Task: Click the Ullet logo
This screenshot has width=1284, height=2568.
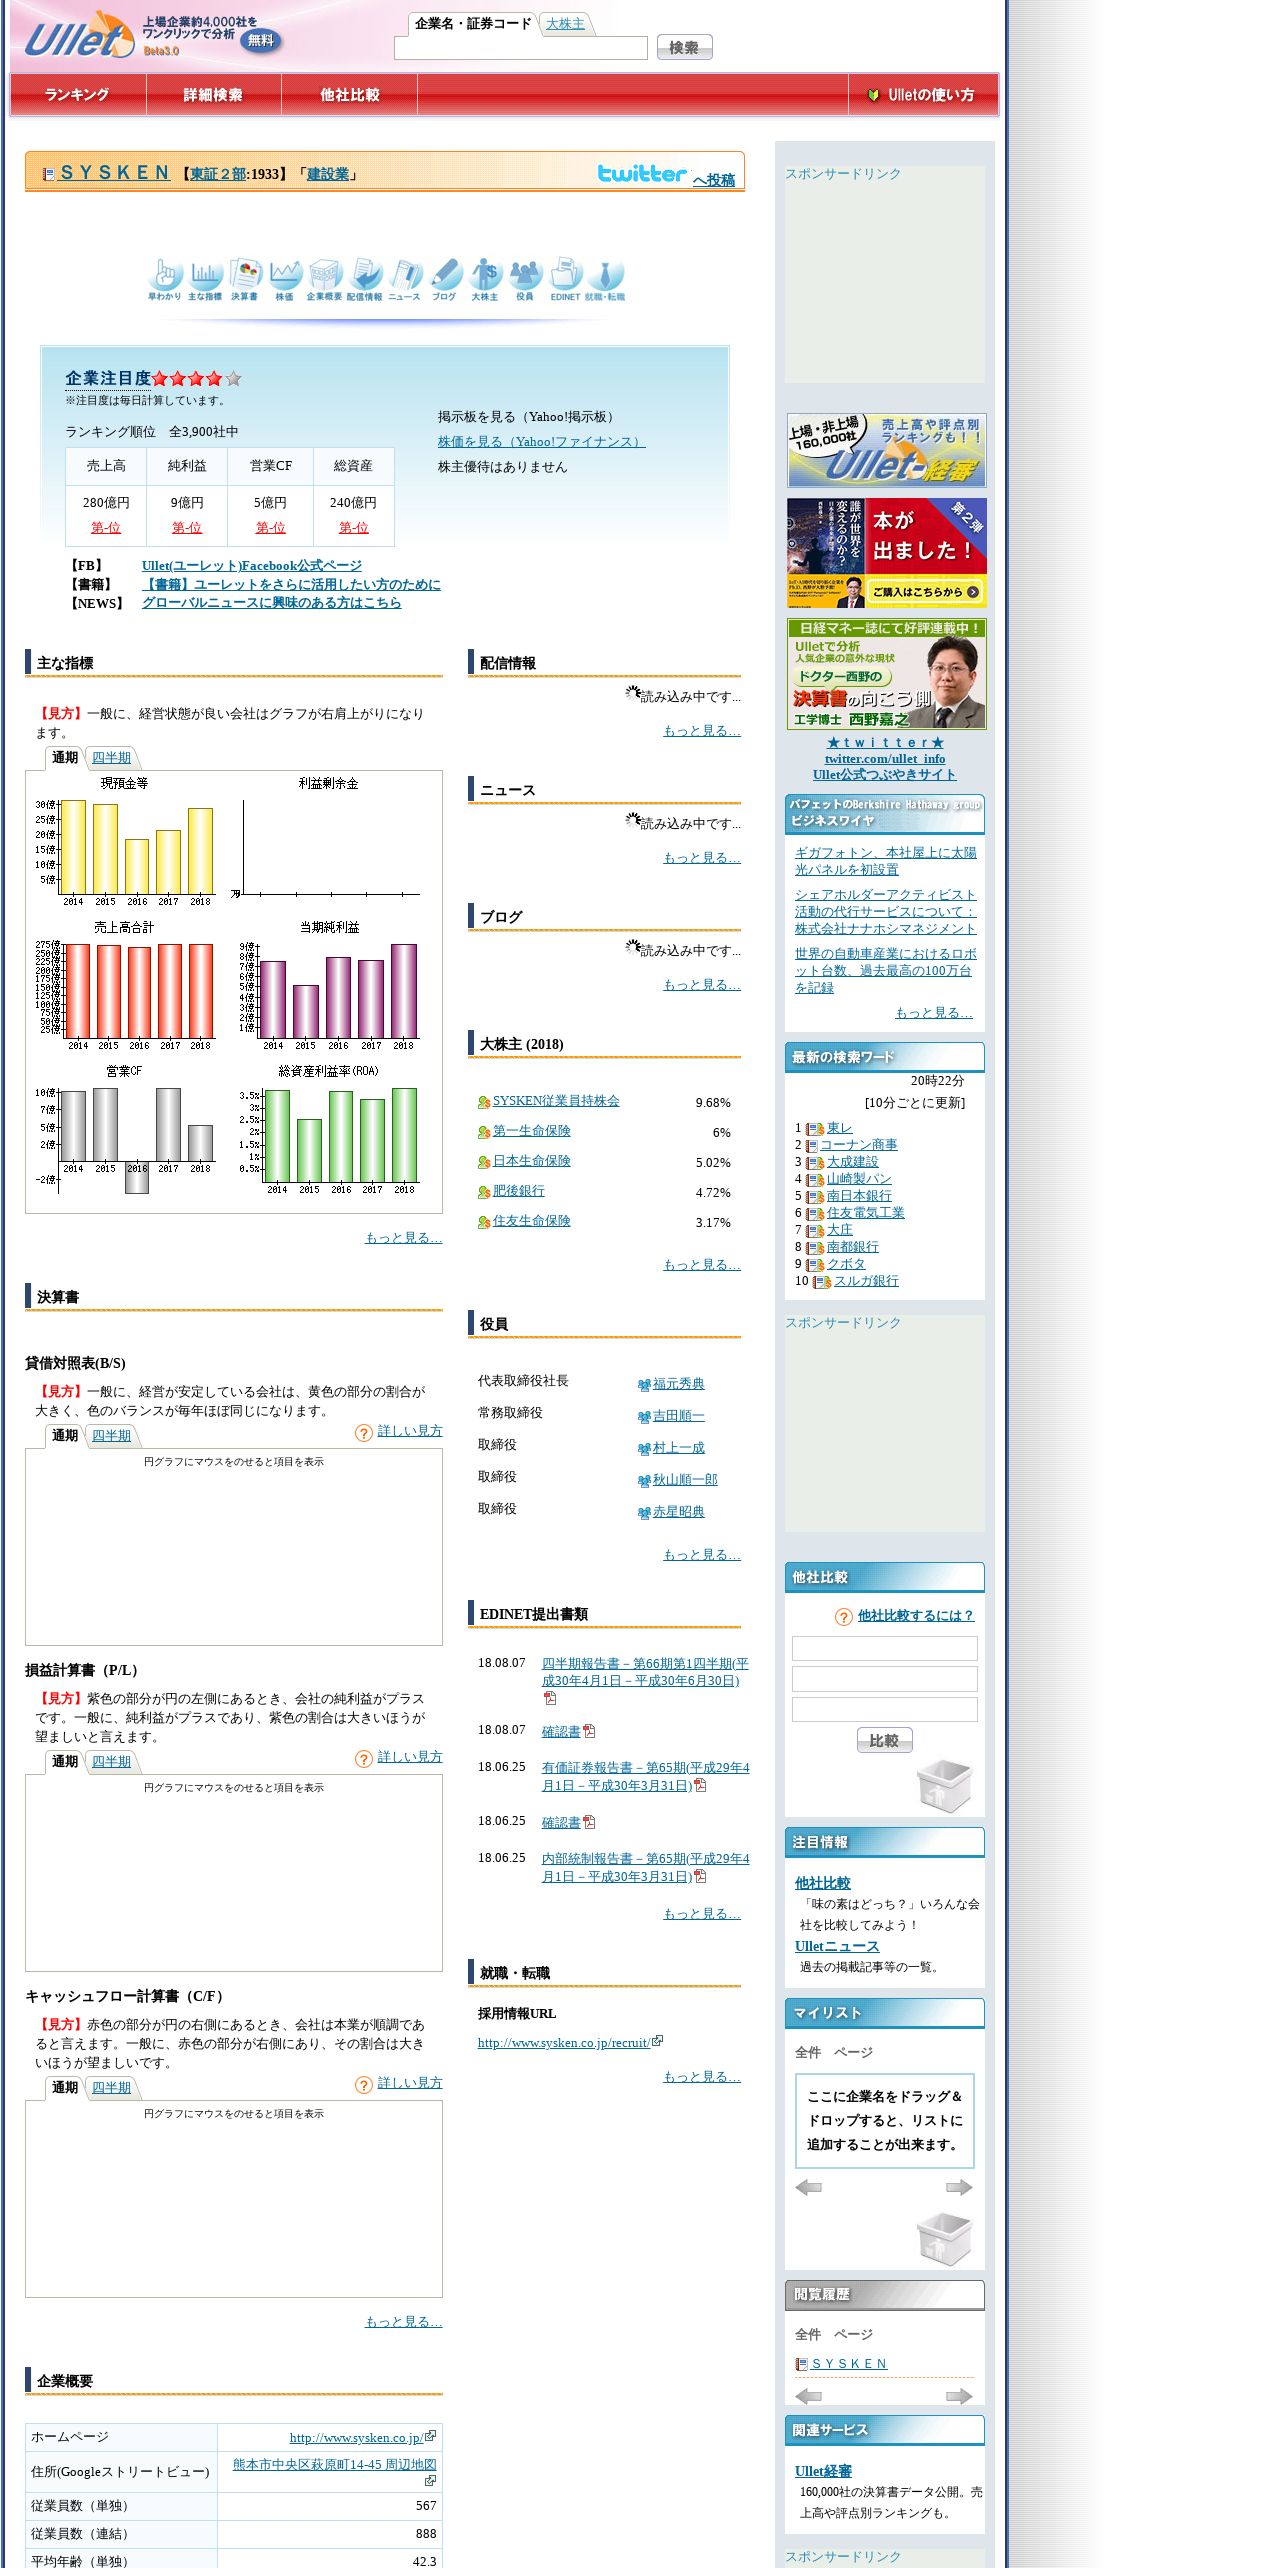Action: (78, 37)
